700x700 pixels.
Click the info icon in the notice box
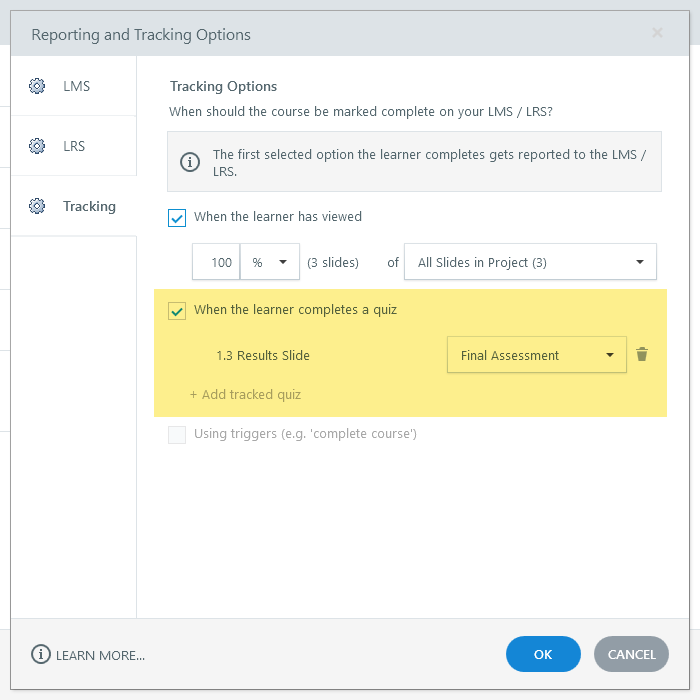pos(189,161)
